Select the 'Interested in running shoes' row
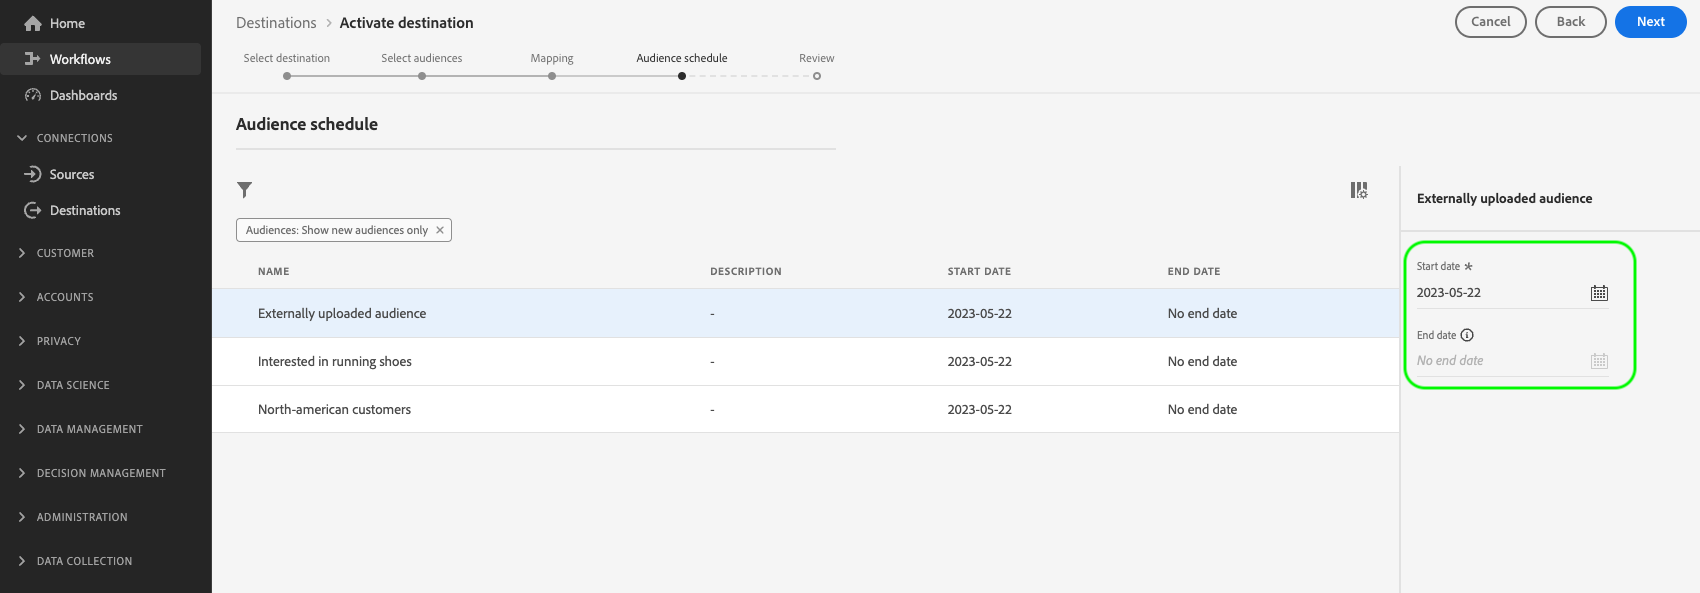Screen dimensions: 1700x593 click(335, 362)
